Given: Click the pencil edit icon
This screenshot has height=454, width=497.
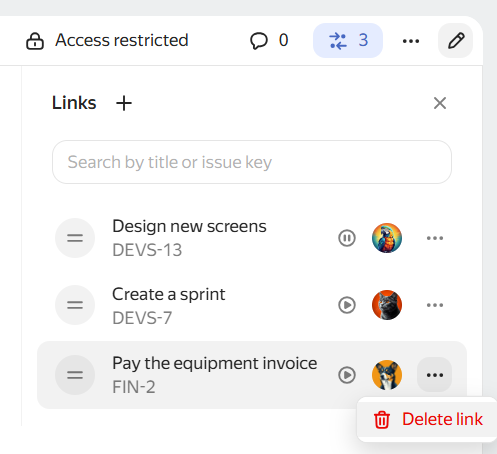Looking at the screenshot, I should 456,41.
